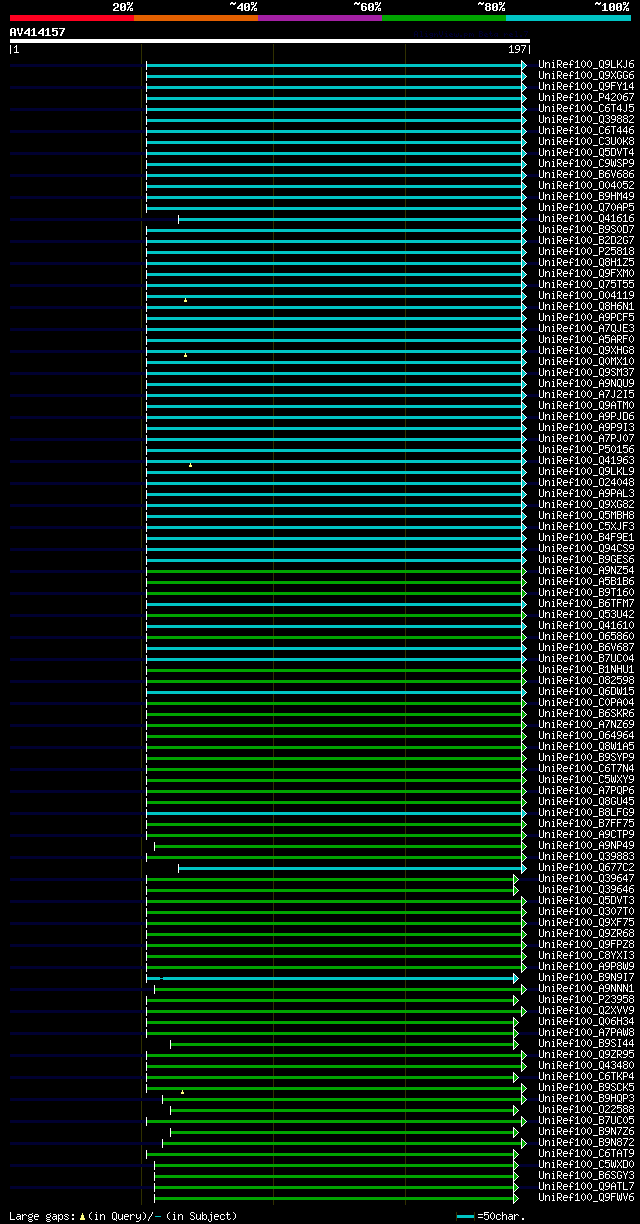The image size is (640, 1224).
Task: Select the UniRef100_Q9LKL9 label
Action: pyautogui.click(x=586, y=471)
